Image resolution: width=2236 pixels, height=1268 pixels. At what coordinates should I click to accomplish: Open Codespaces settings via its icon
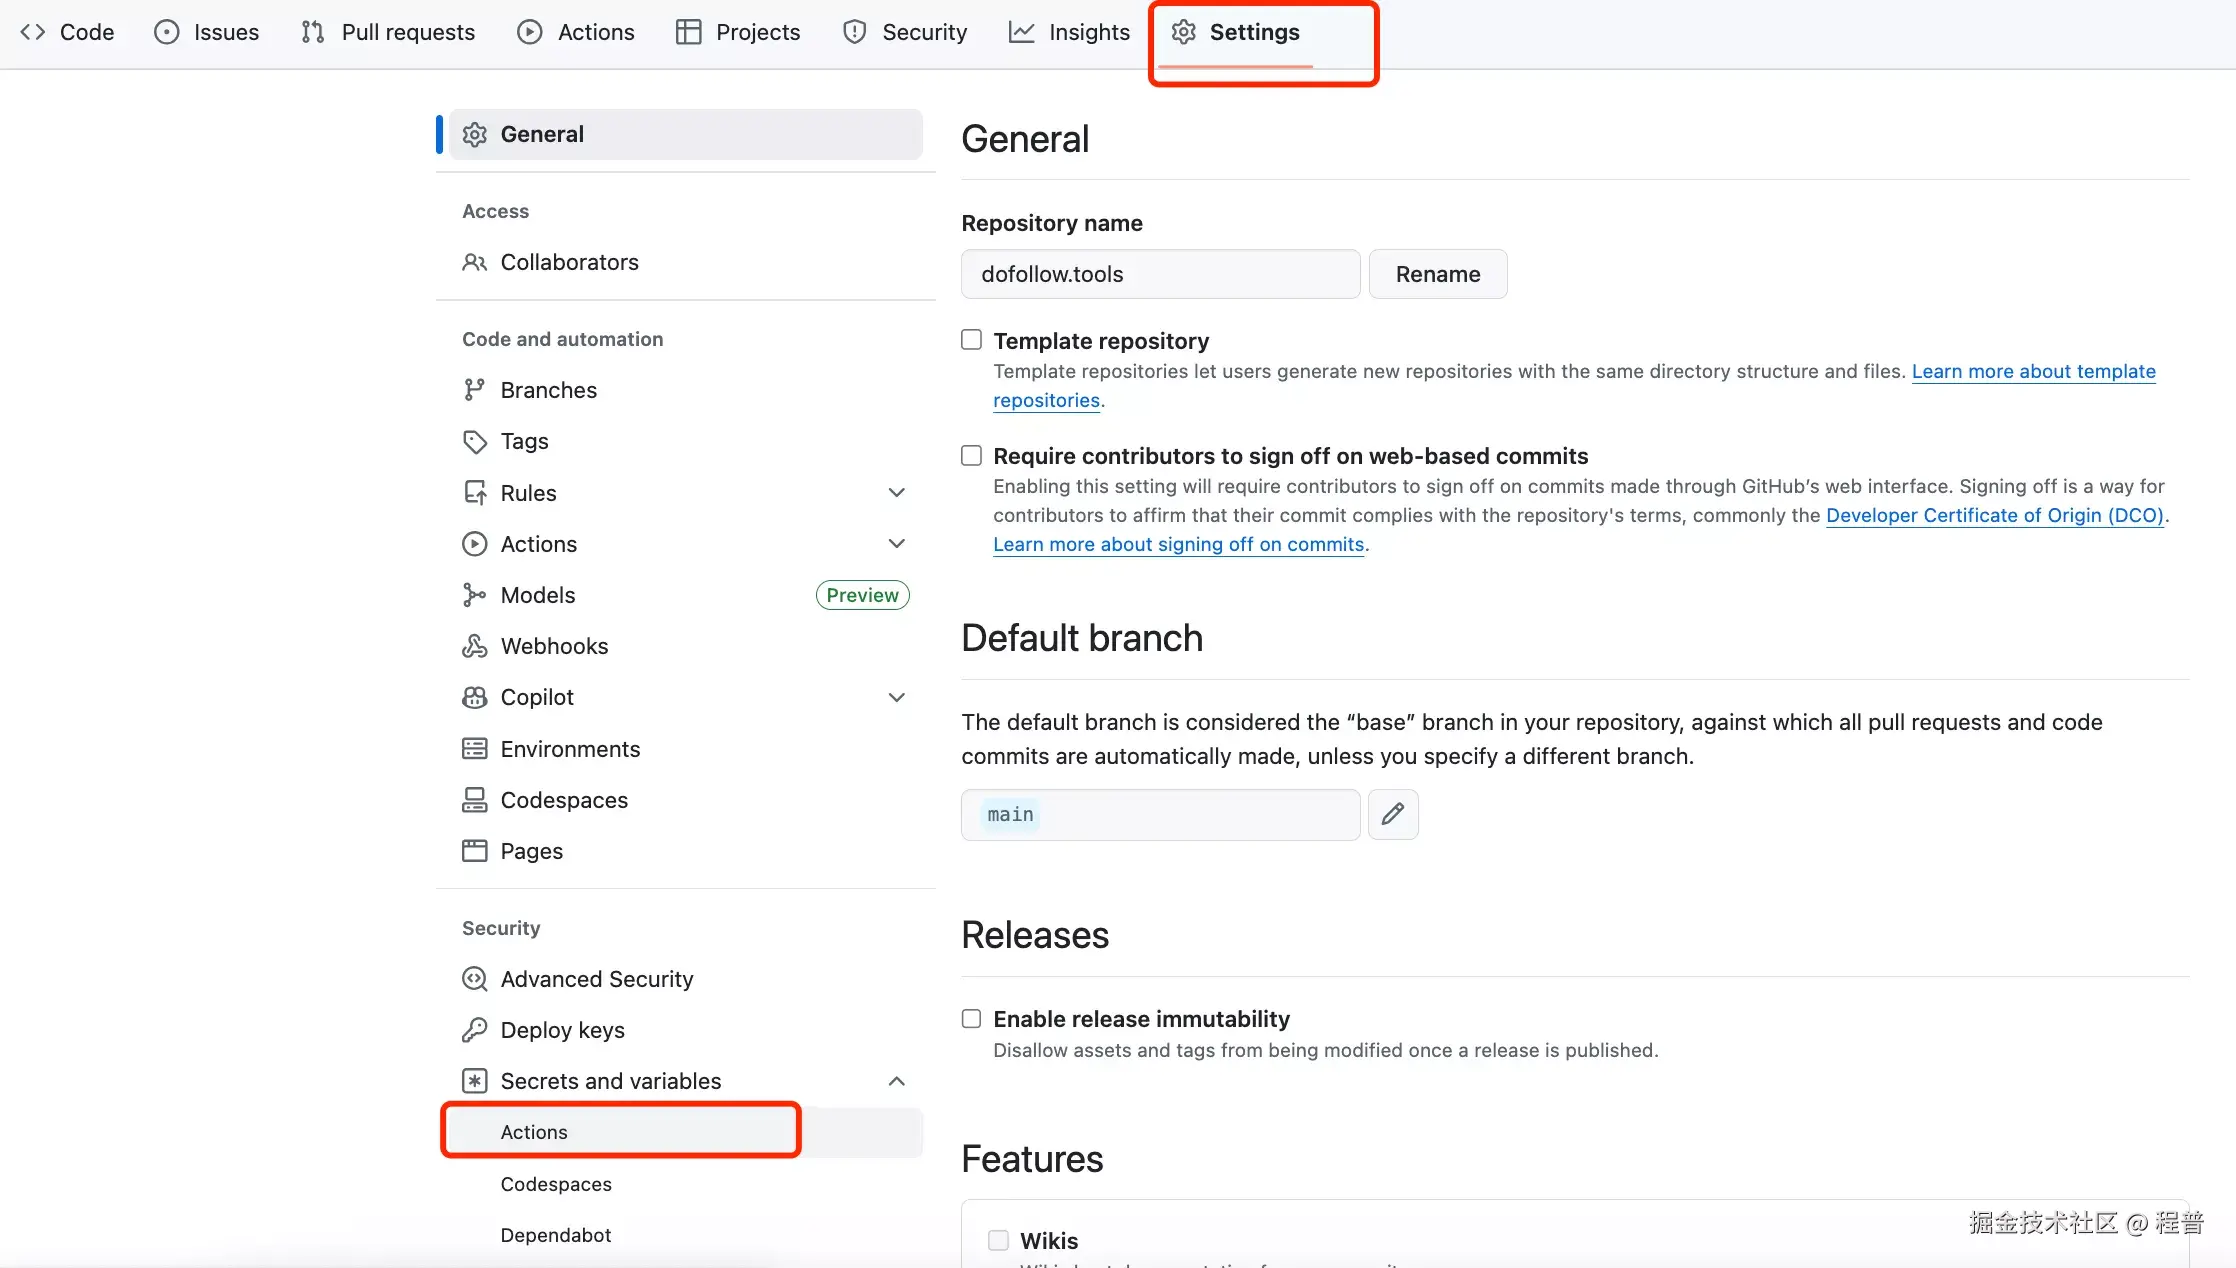(x=474, y=800)
